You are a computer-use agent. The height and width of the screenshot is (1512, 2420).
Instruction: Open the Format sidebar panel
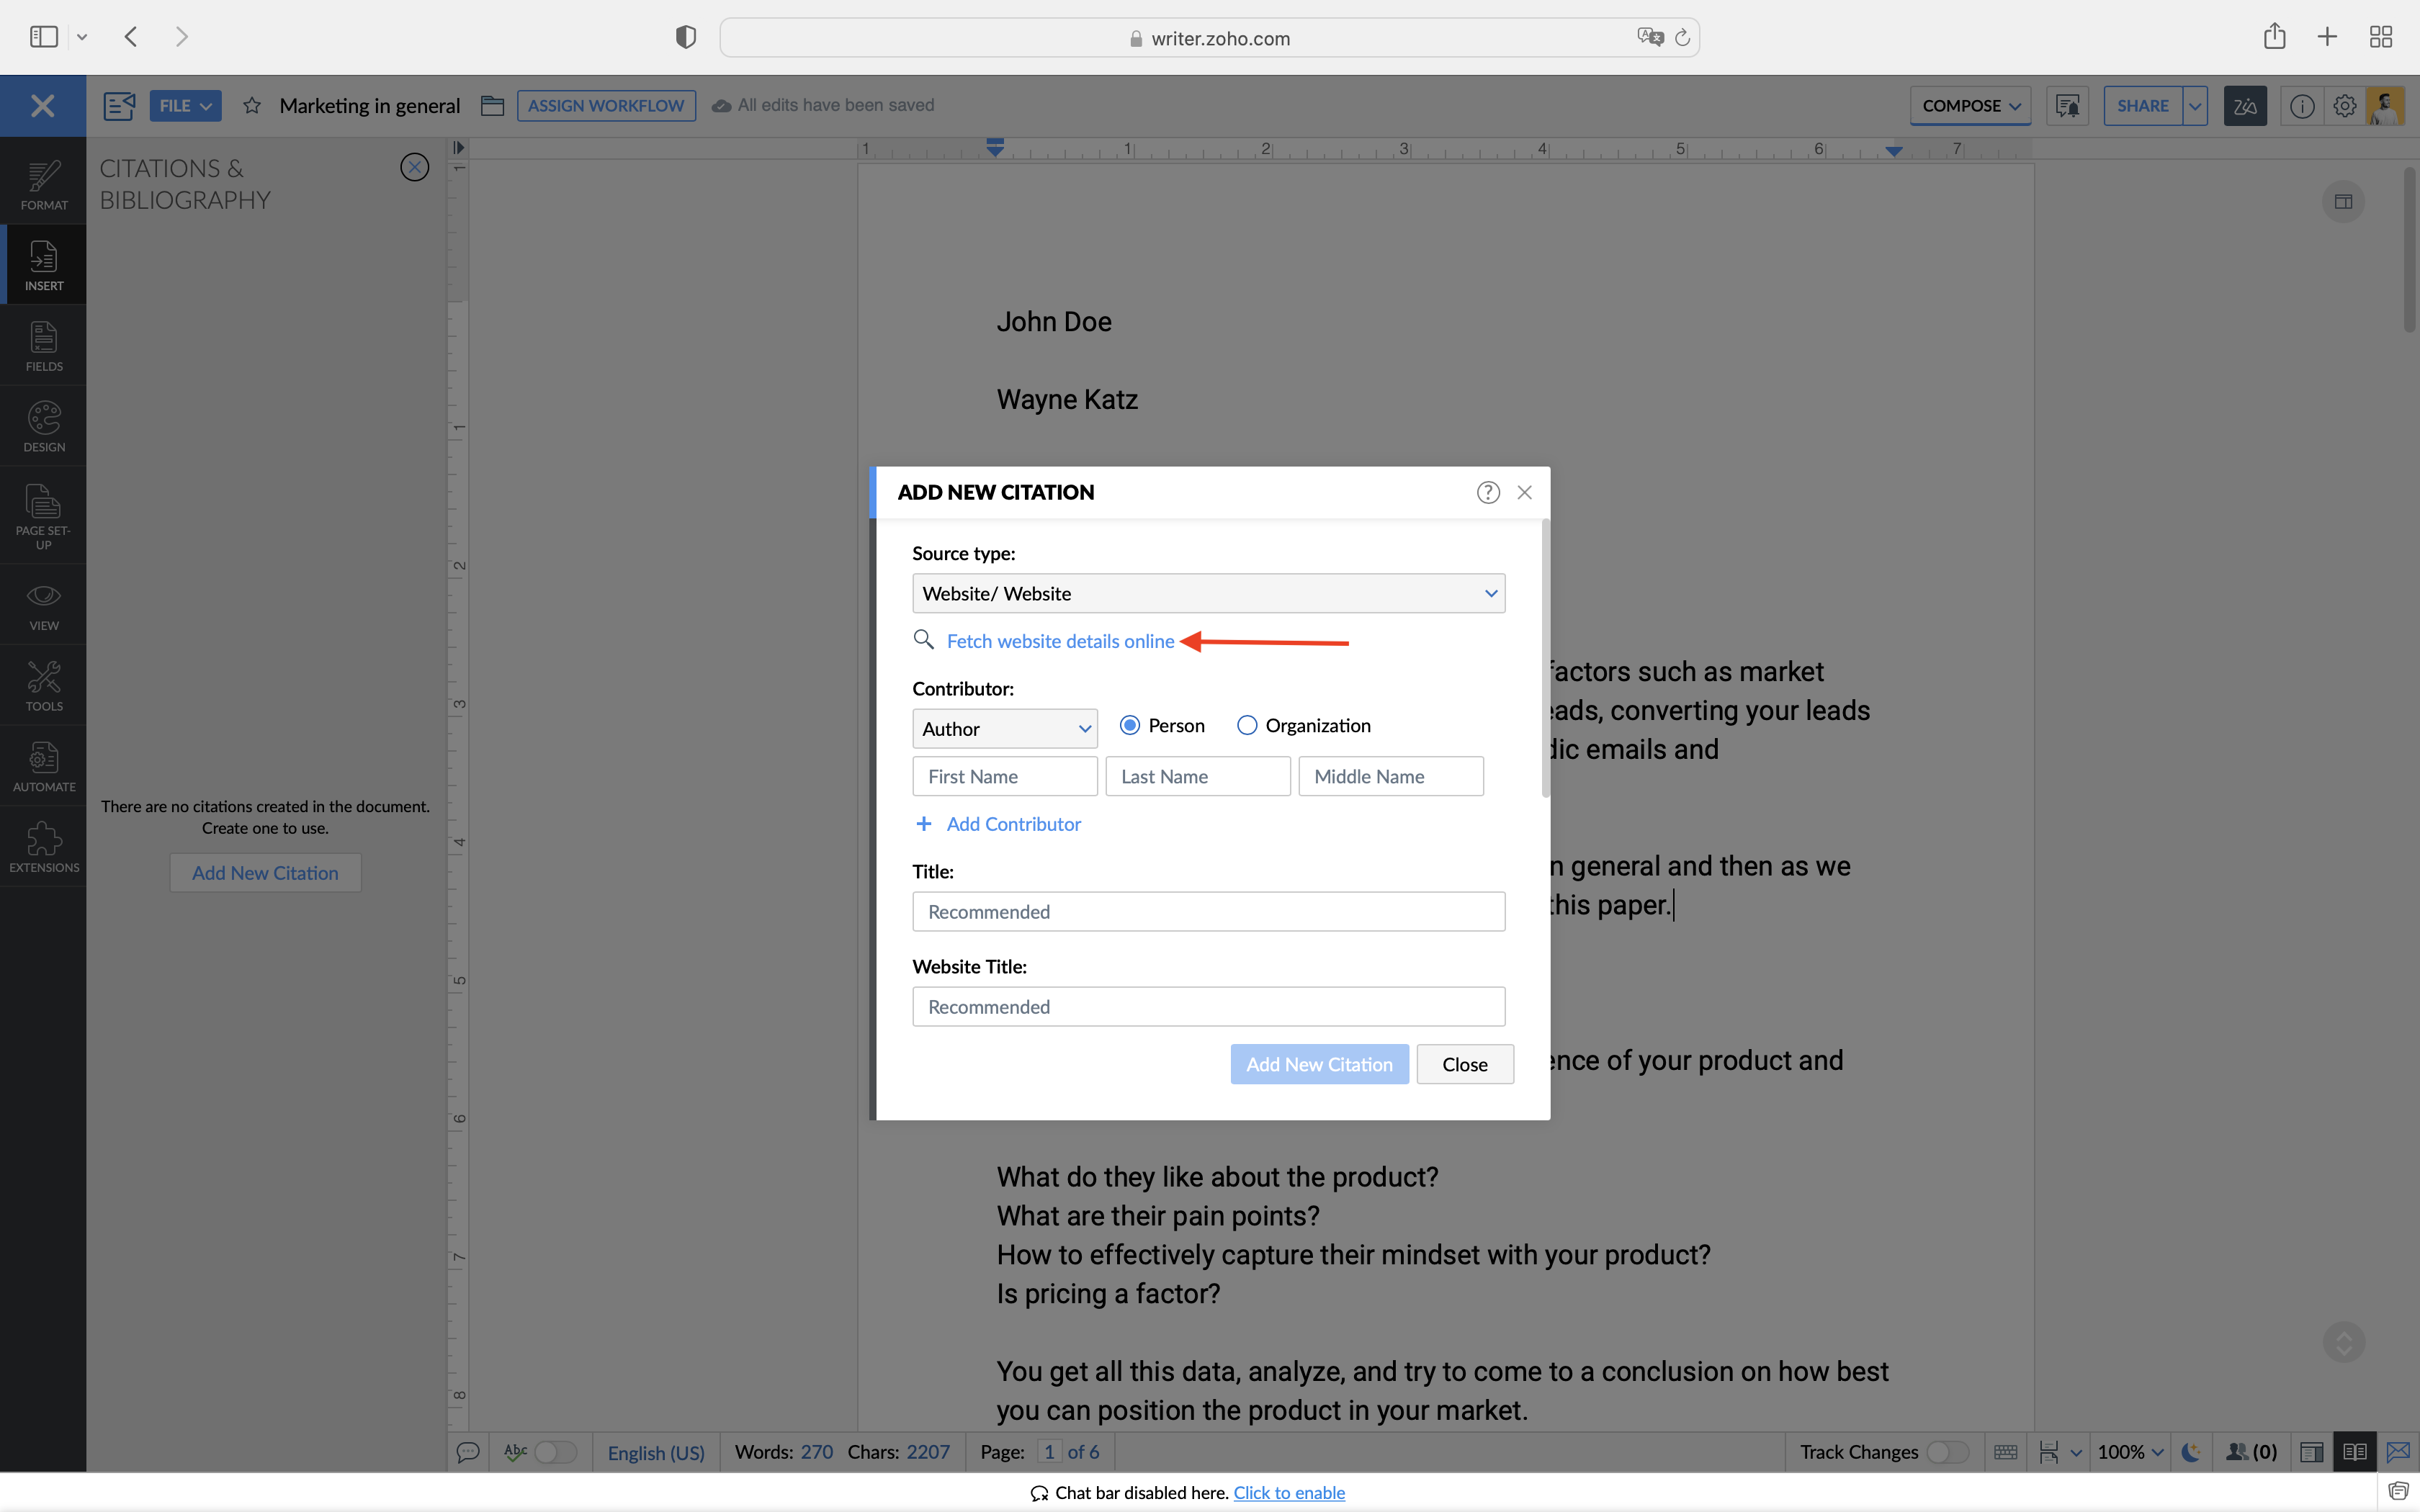(x=43, y=184)
